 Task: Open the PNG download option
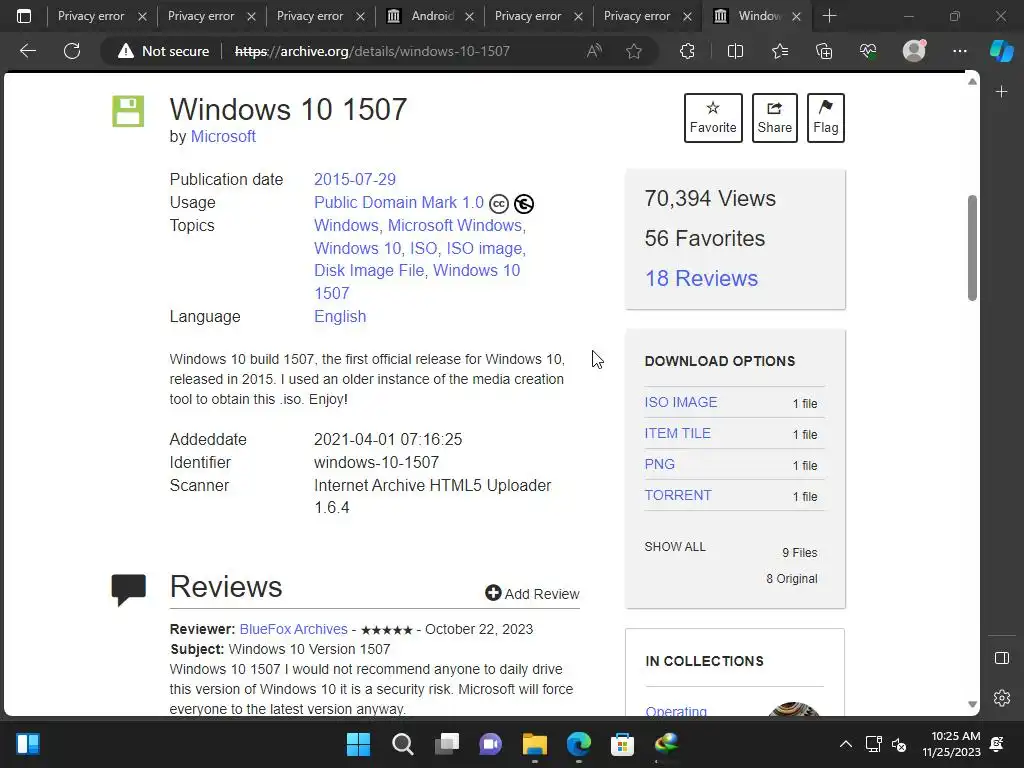pyautogui.click(x=660, y=464)
